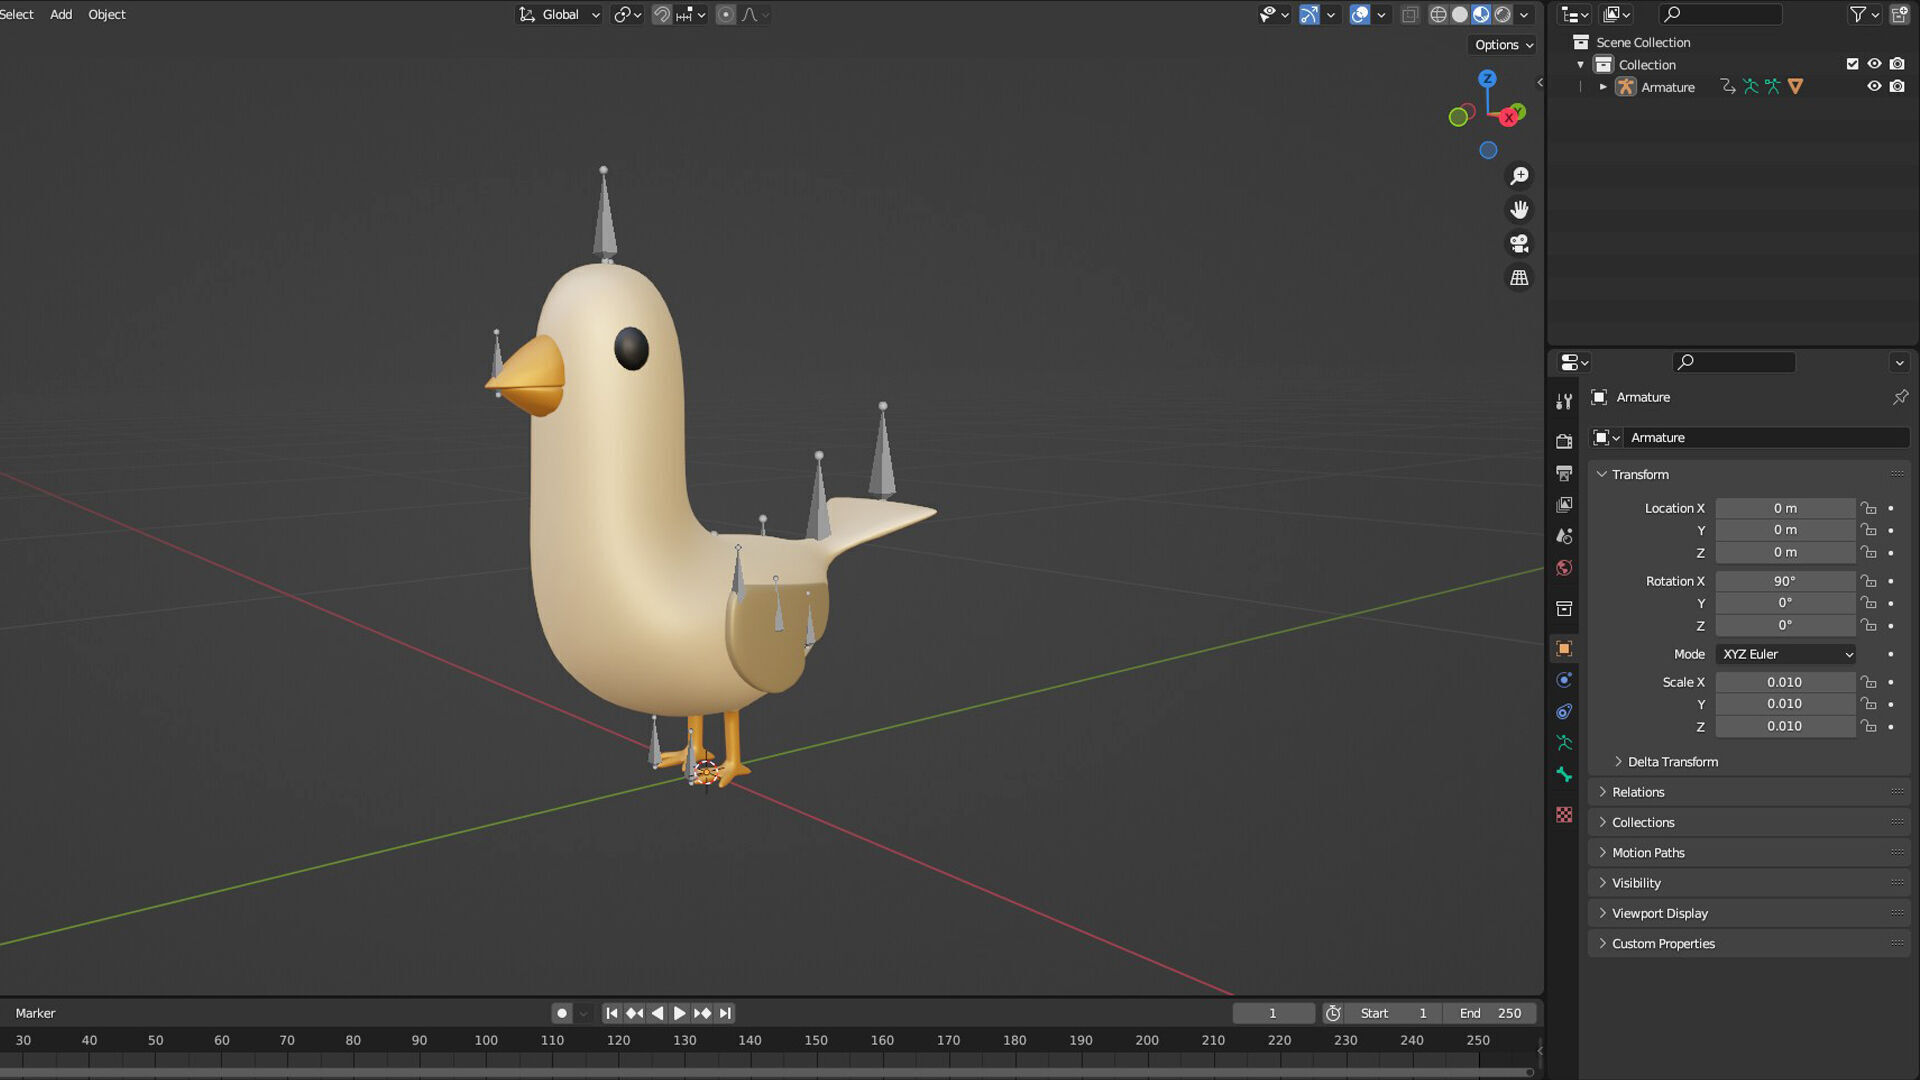Open the Object menu

107,14
